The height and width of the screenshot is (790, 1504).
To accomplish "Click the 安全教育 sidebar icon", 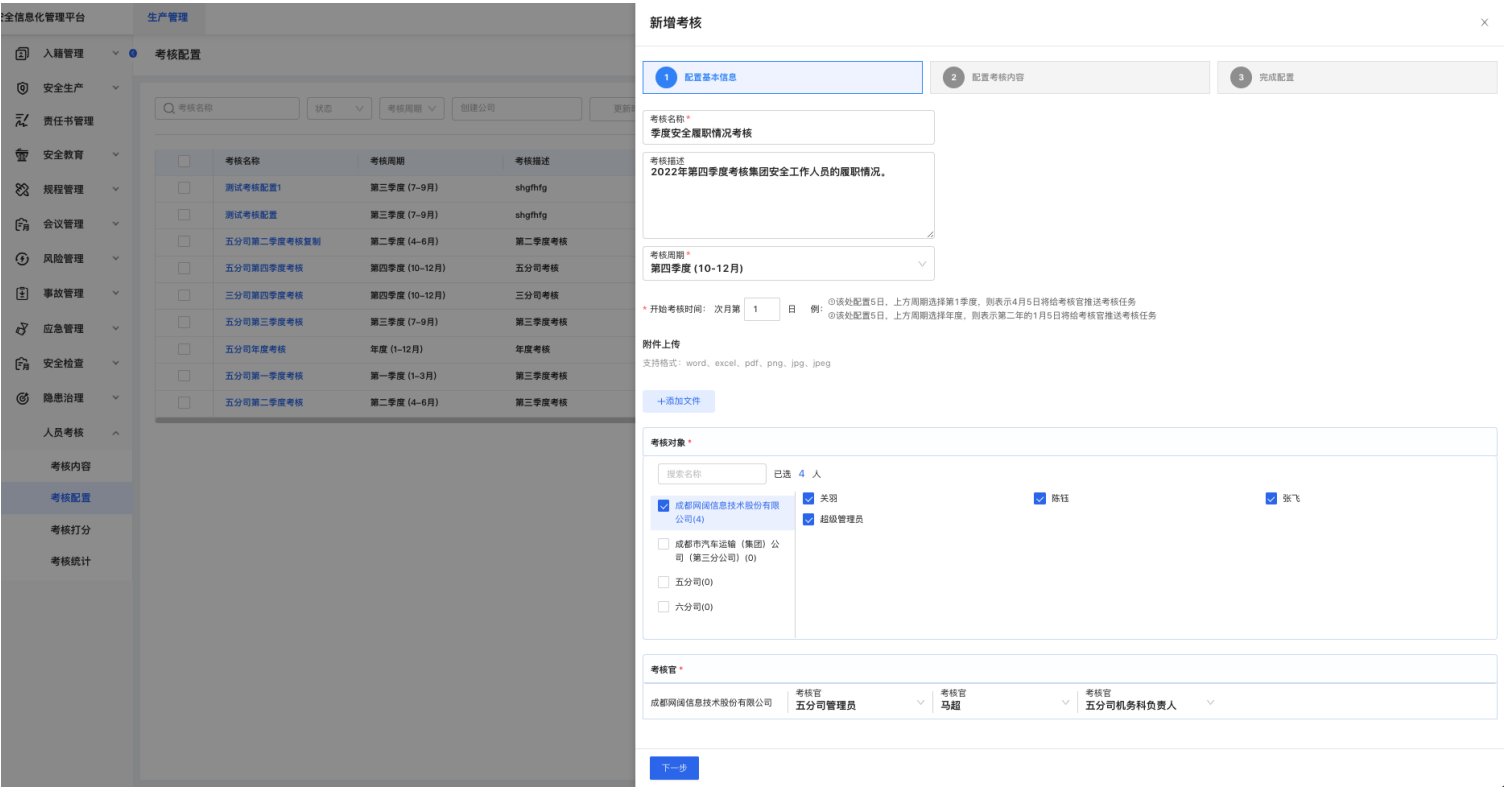I will 22,155.
